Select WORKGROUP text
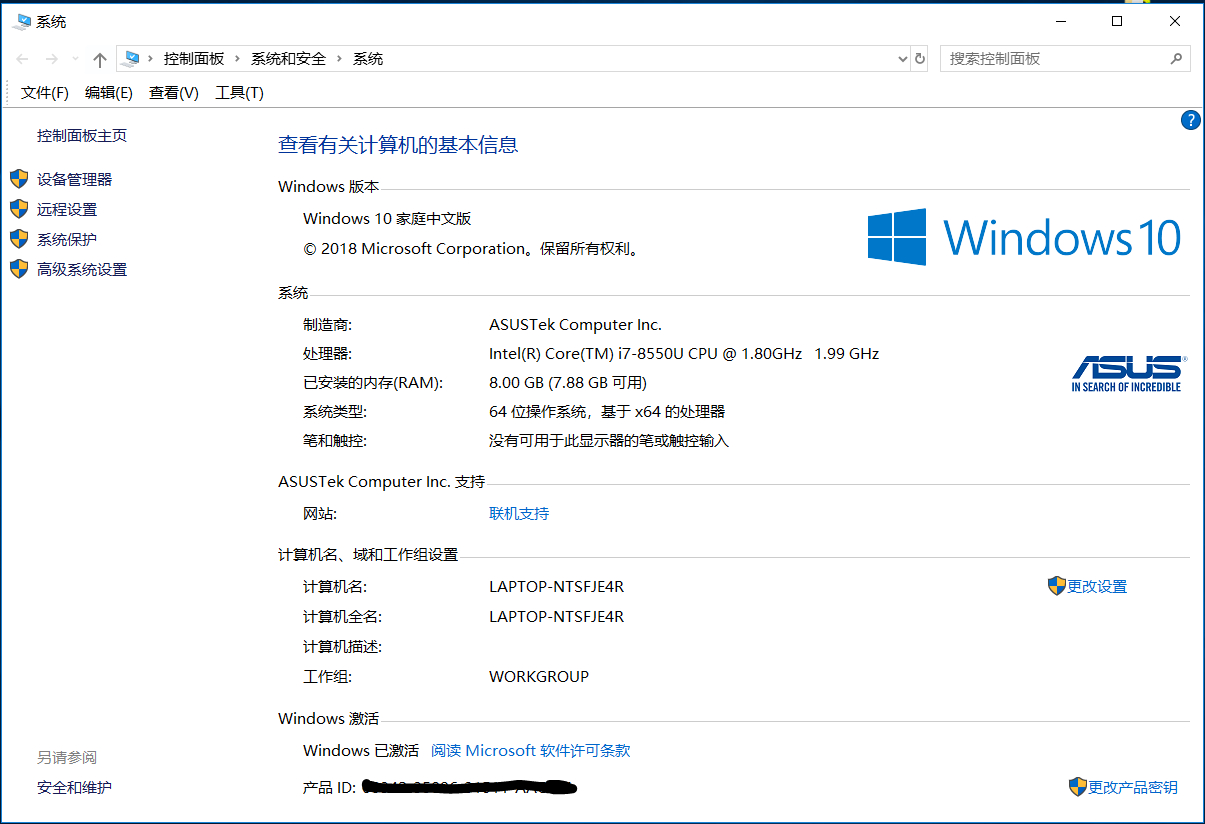This screenshot has width=1205, height=824. (x=539, y=677)
